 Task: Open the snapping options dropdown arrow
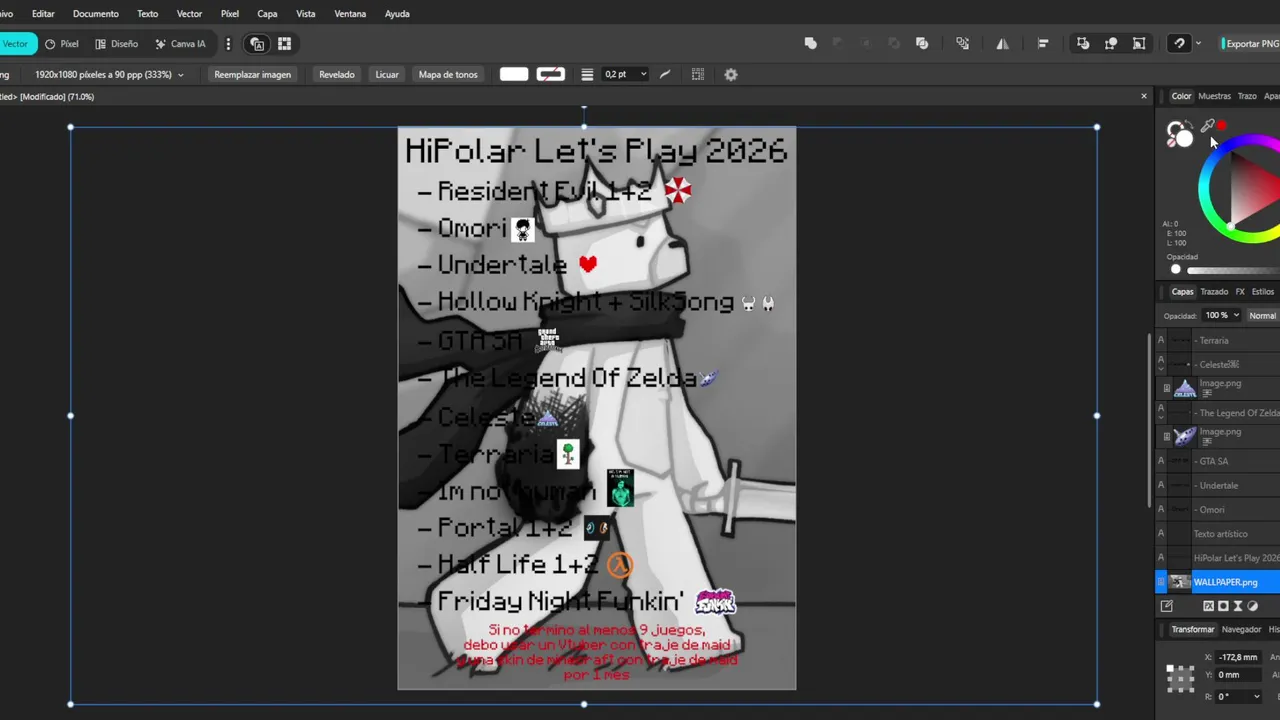click(1198, 44)
